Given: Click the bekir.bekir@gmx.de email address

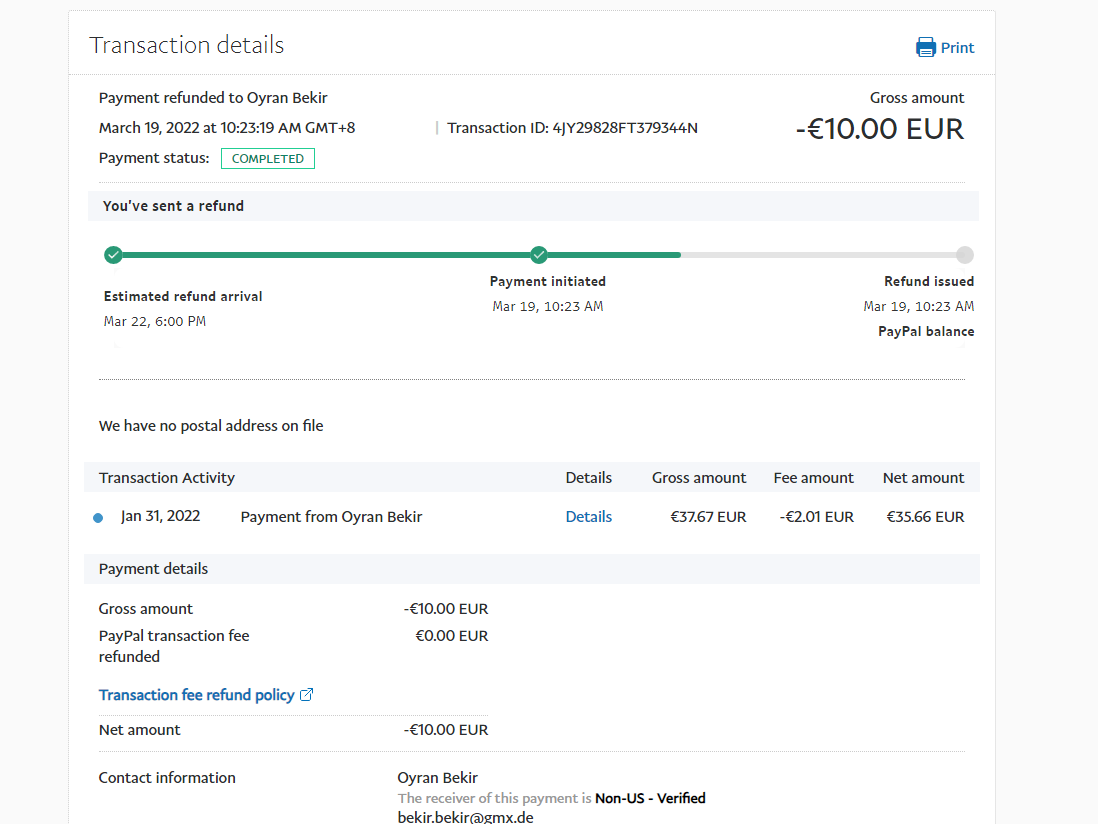Looking at the screenshot, I should (465, 817).
